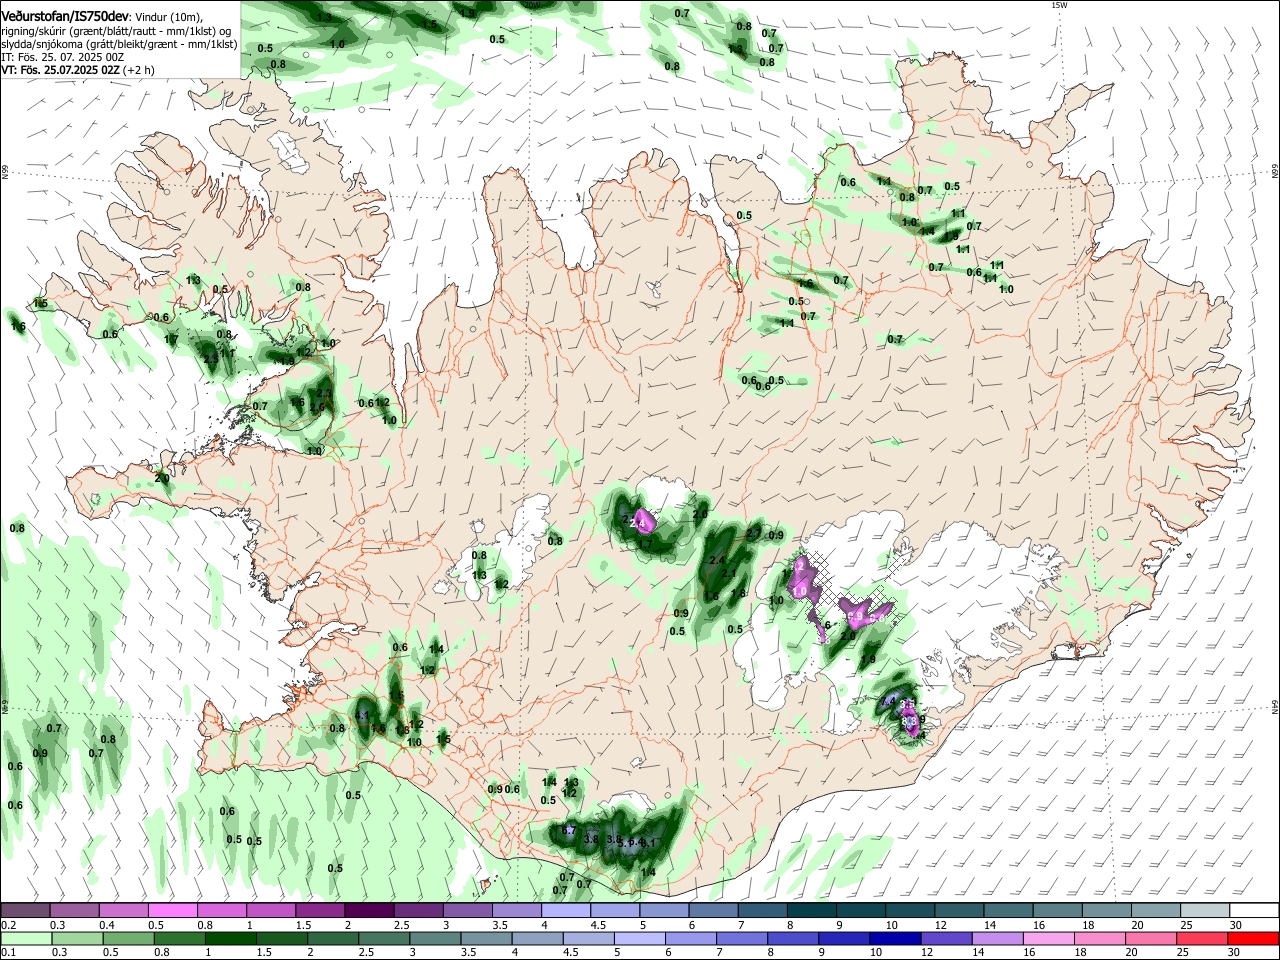Click the '0.2' label in the upper legend
This screenshot has width=1280, height=960.
pyautogui.click(x=8, y=925)
